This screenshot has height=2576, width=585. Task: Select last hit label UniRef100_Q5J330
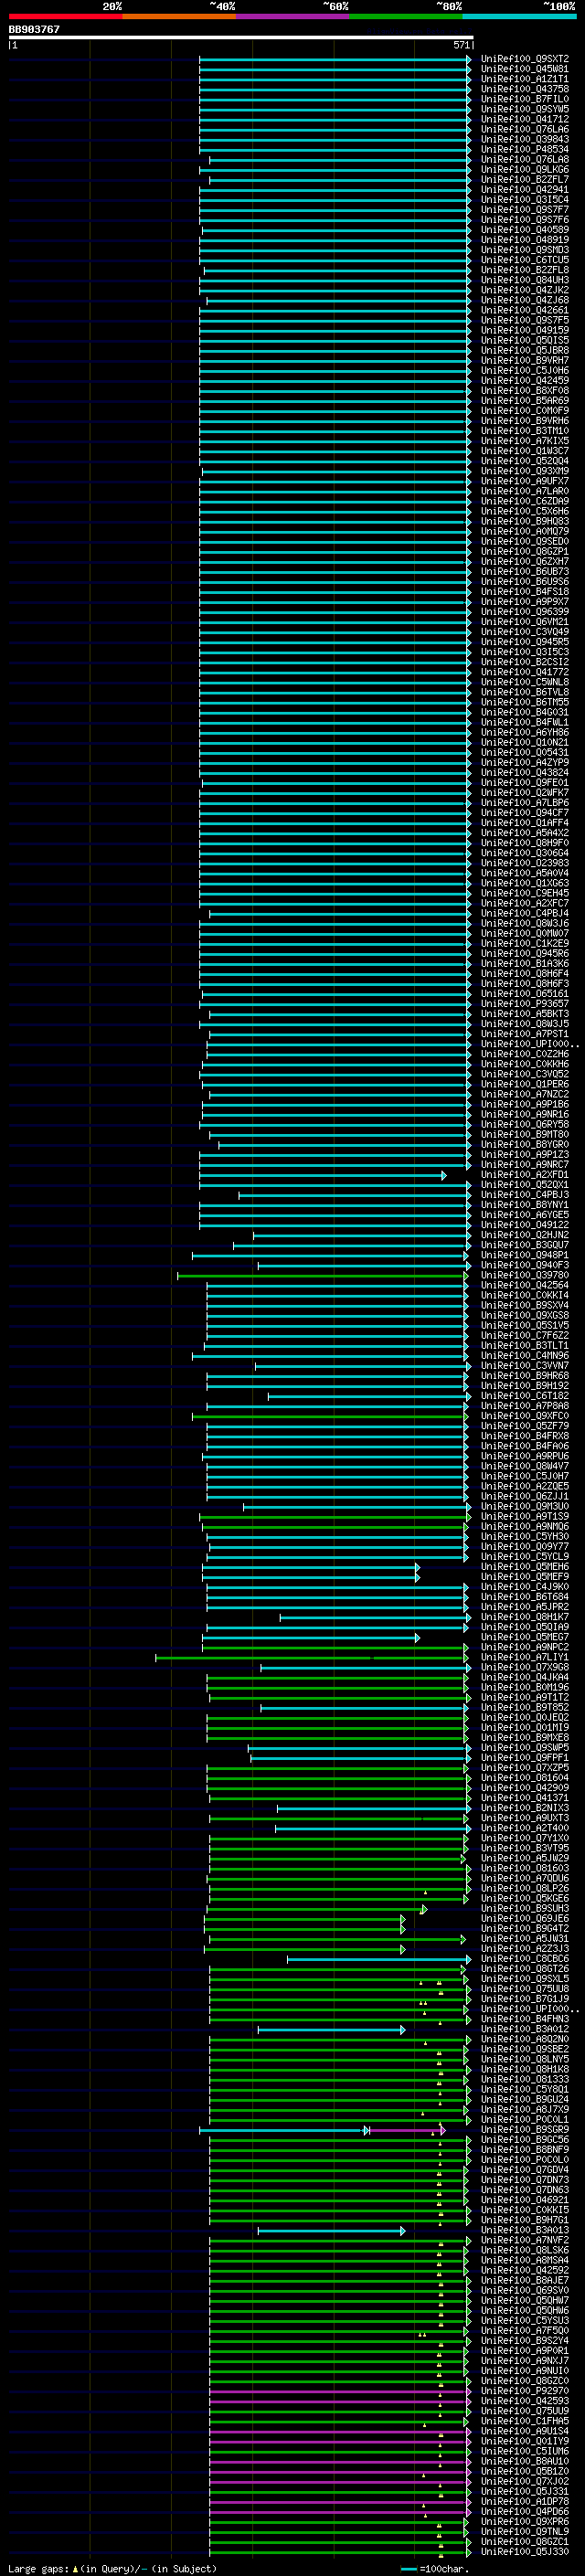[x=525, y=2553]
